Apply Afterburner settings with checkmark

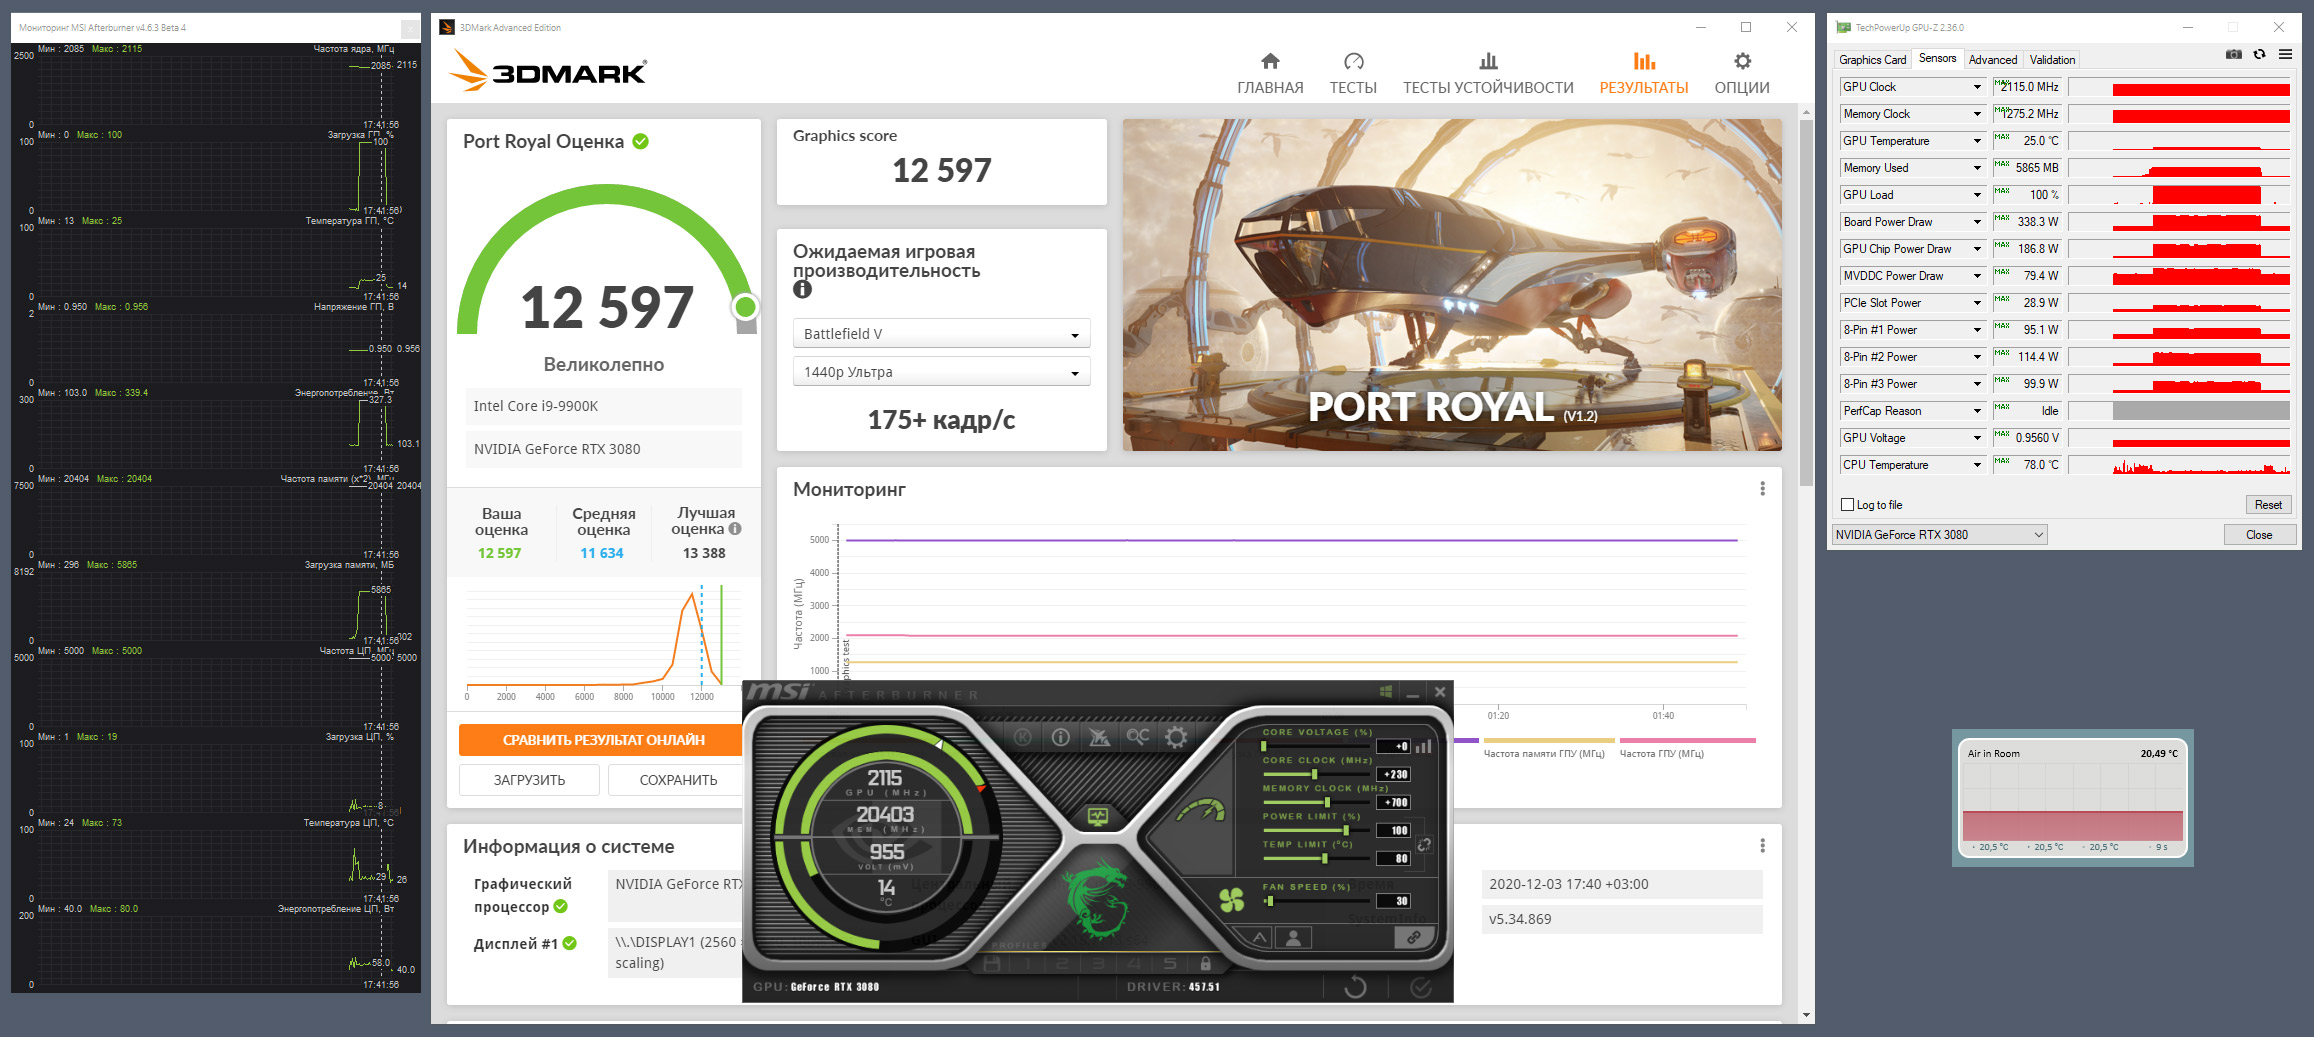coord(1420,987)
